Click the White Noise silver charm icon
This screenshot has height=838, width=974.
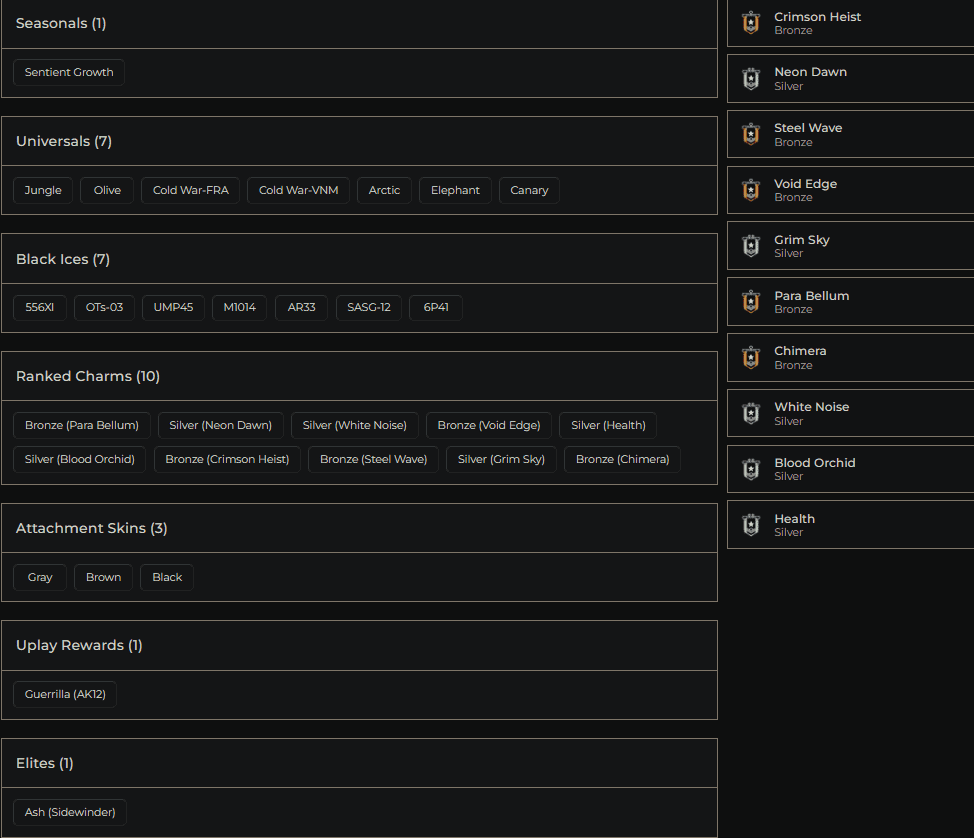coord(751,413)
